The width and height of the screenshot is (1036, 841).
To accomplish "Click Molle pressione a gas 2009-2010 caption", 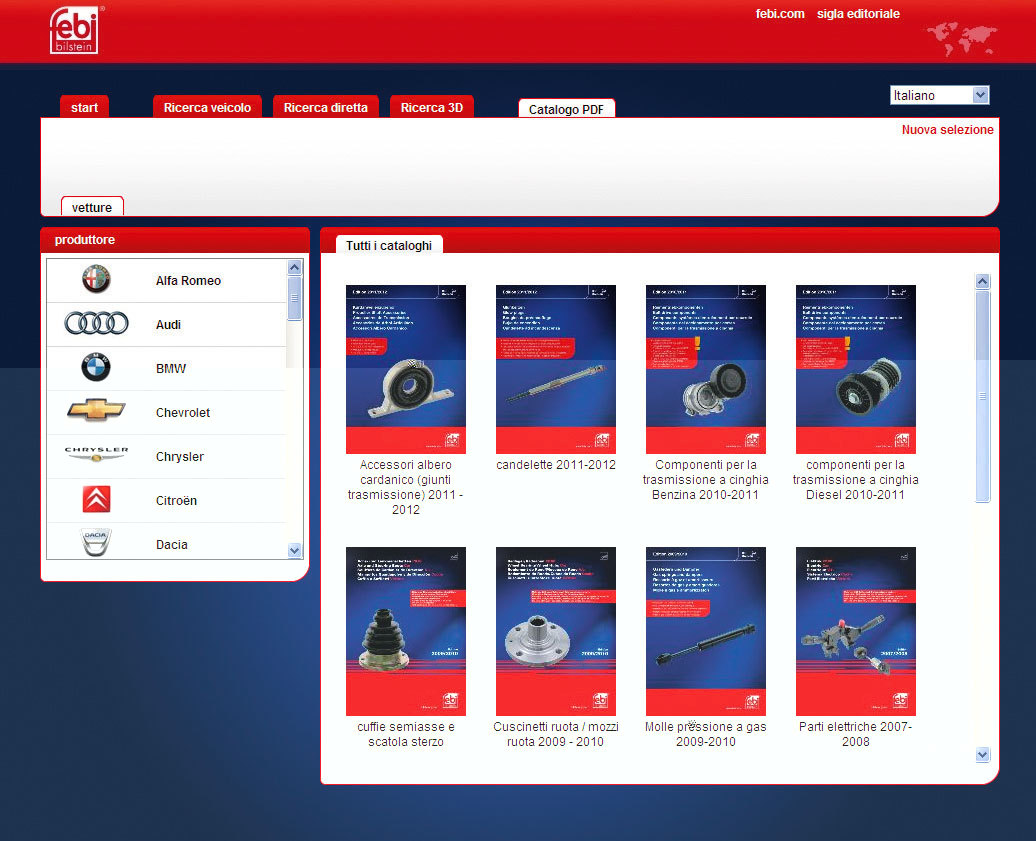I will (706, 734).
